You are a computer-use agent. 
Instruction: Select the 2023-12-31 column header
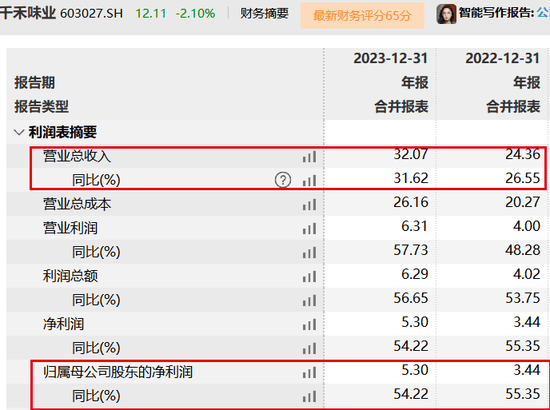point(390,58)
